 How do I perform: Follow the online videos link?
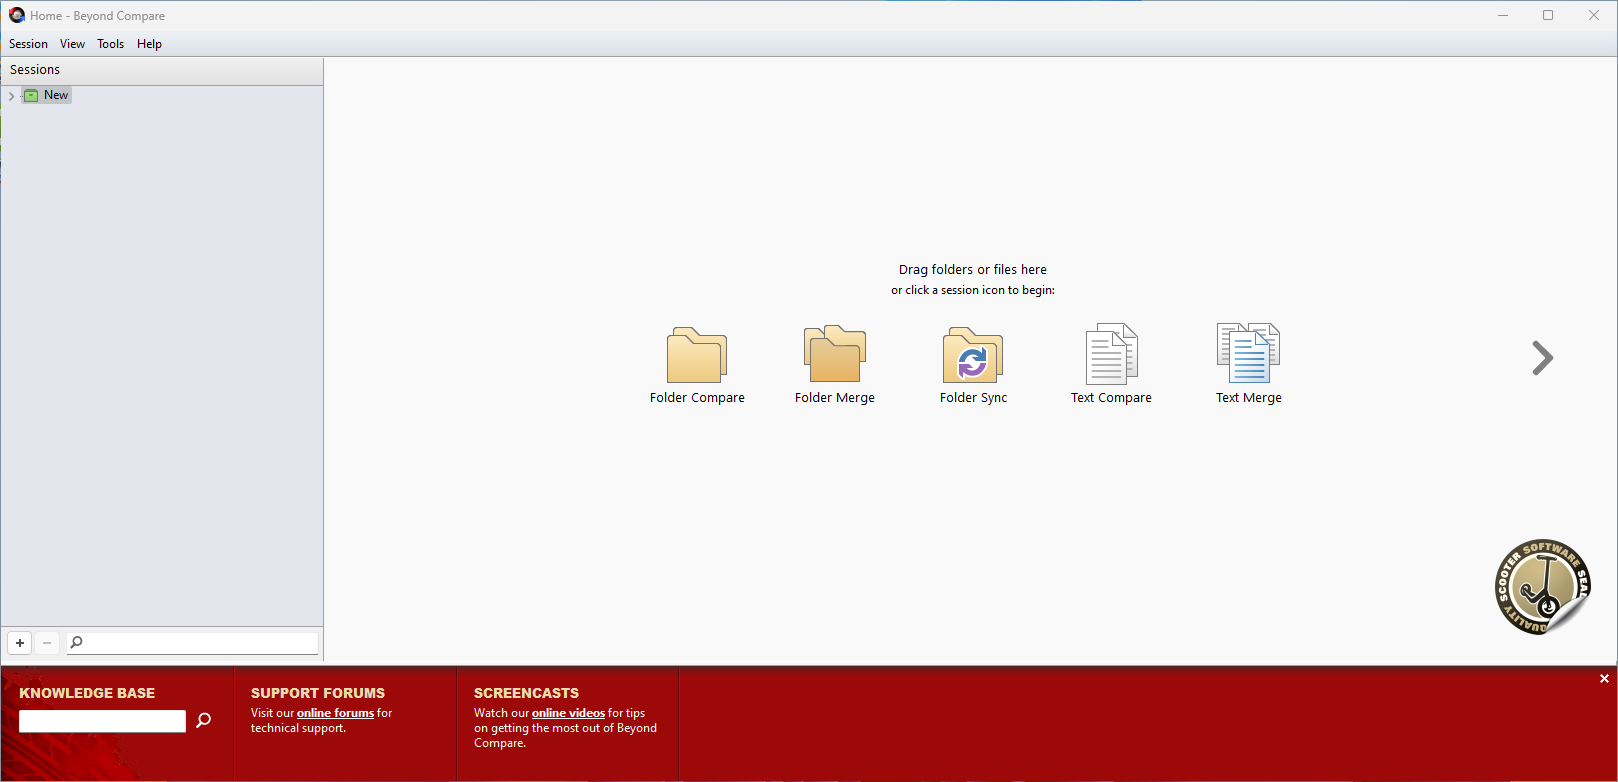click(568, 713)
